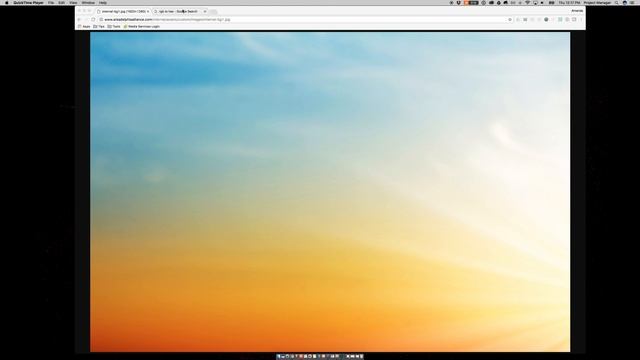Open the View menu
Image resolution: width=640 pixels, height=360 pixels.
[73, 2]
